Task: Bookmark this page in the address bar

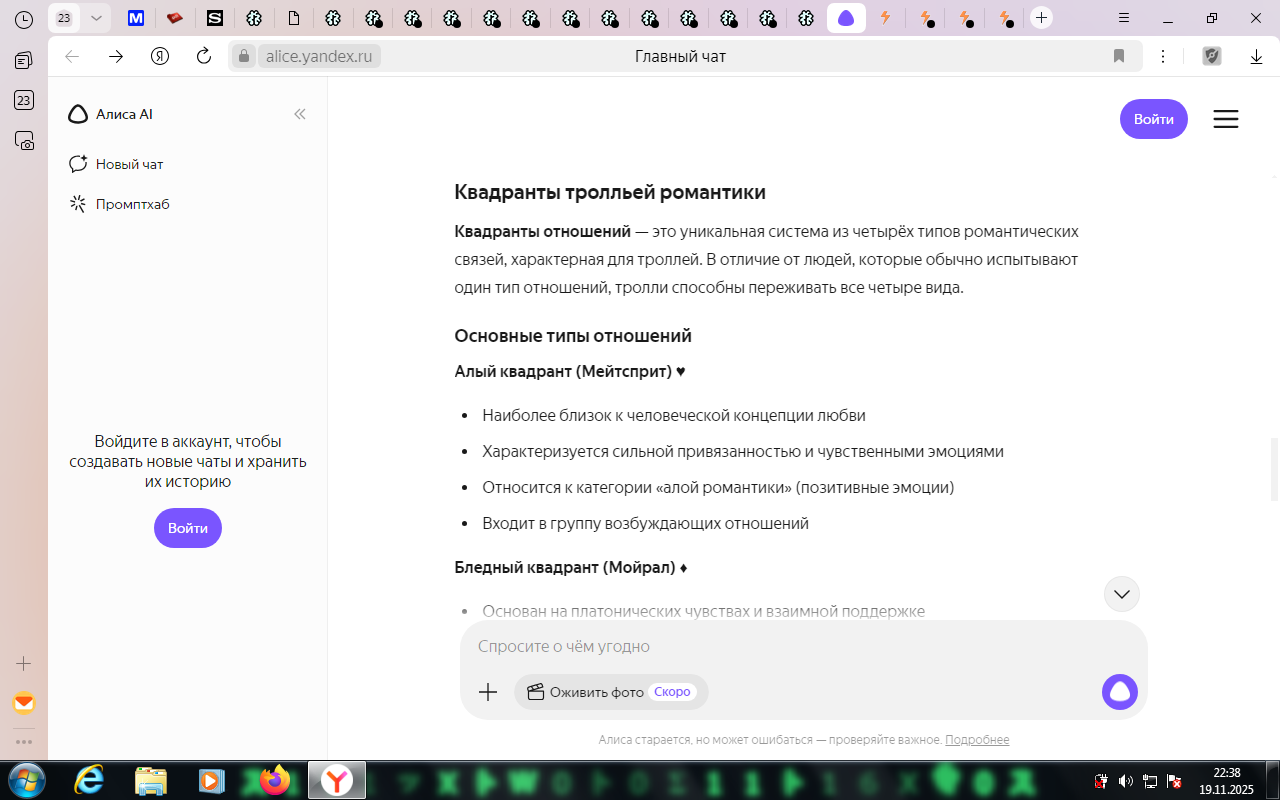Action: (x=1119, y=56)
